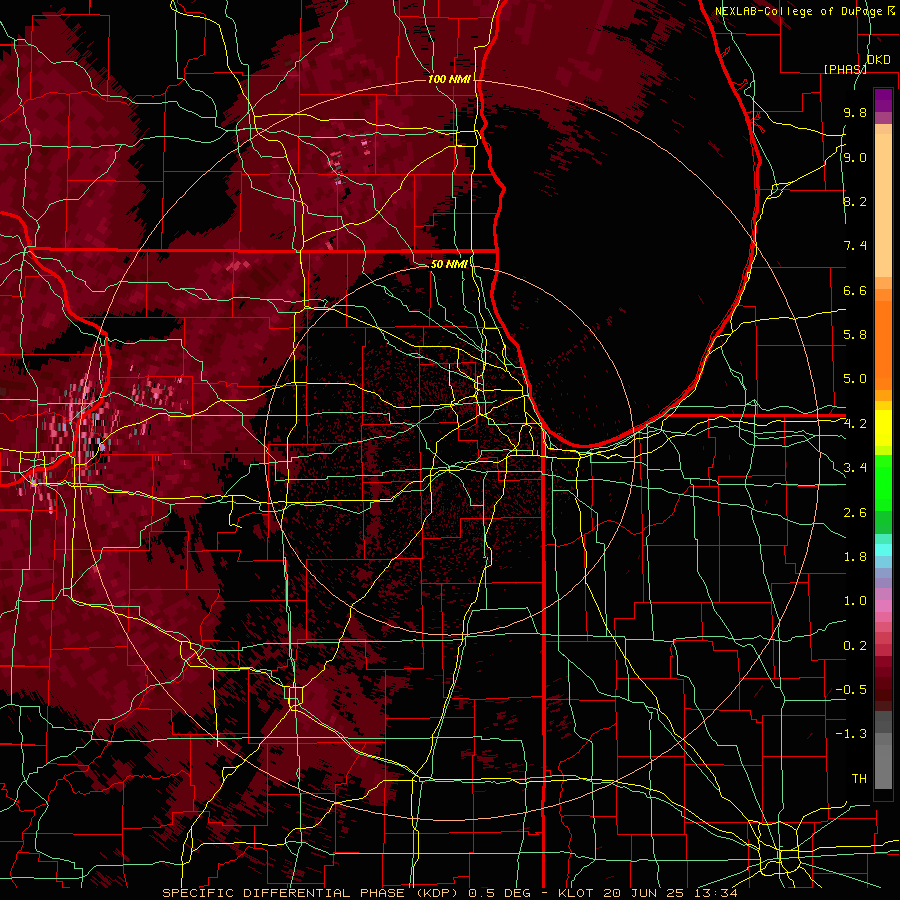Select the 3.4 value on the color scale
The height and width of the screenshot is (900, 900).
[855, 468]
